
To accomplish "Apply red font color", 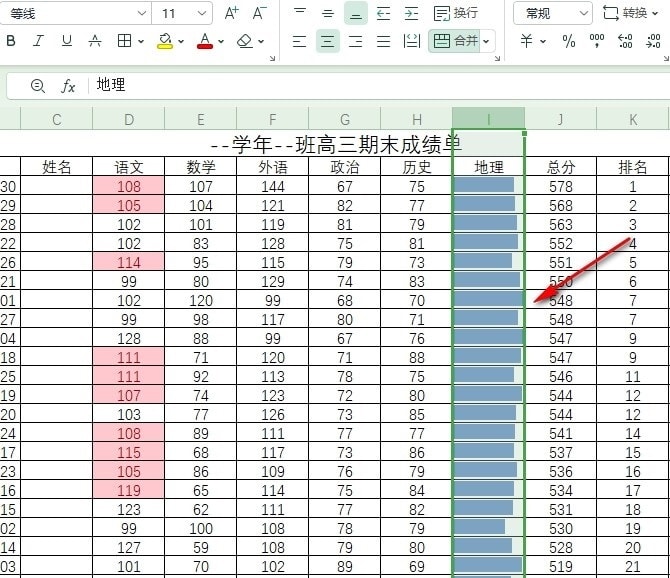I will click(x=205, y=41).
